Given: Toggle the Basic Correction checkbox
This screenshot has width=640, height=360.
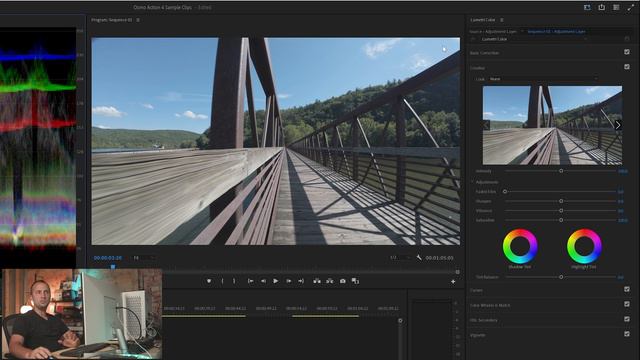Looking at the screenshot, I should tap(627, 52).
